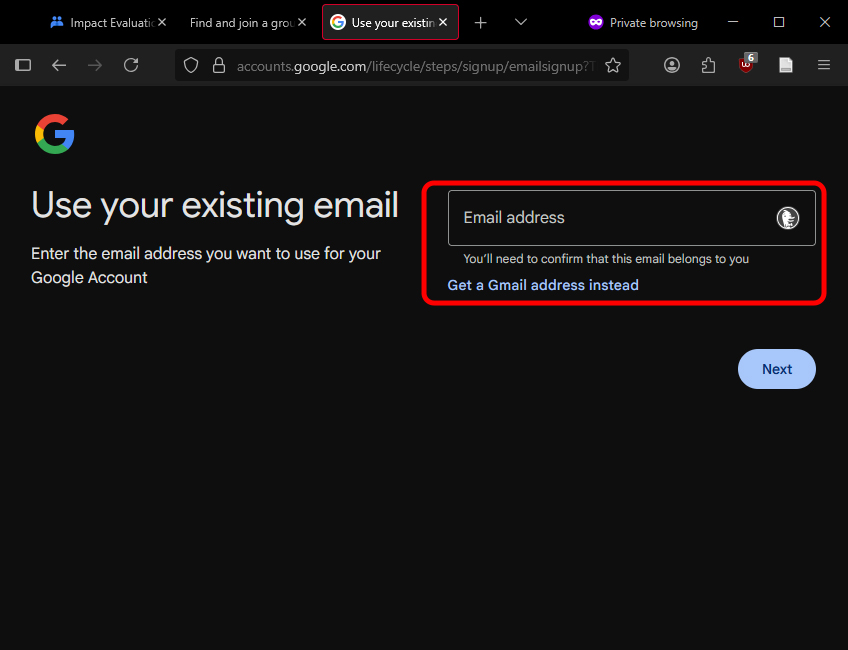Close the Use your existing email tab

point(443,22)
